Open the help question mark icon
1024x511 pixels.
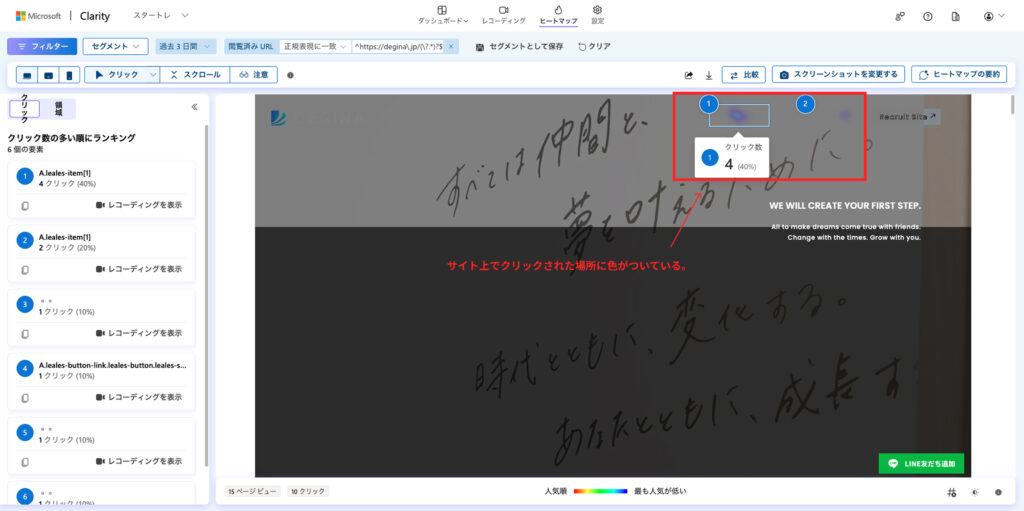click(928, 17)
